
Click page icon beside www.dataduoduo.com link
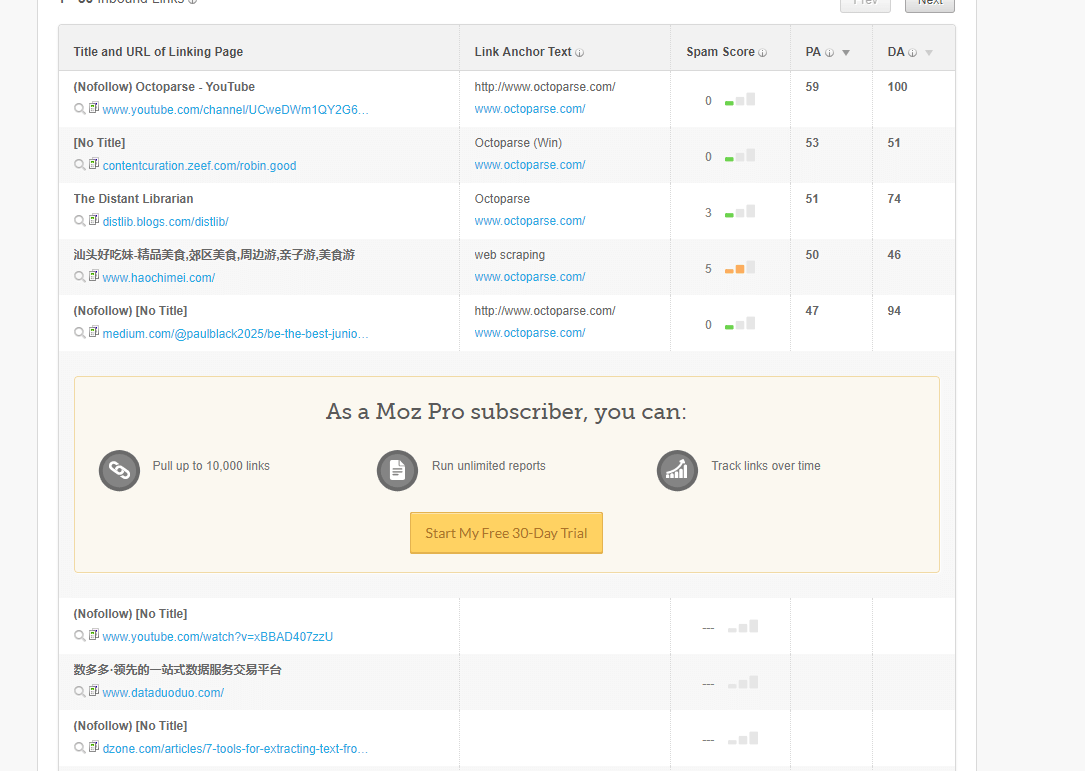tap(93, 691)
